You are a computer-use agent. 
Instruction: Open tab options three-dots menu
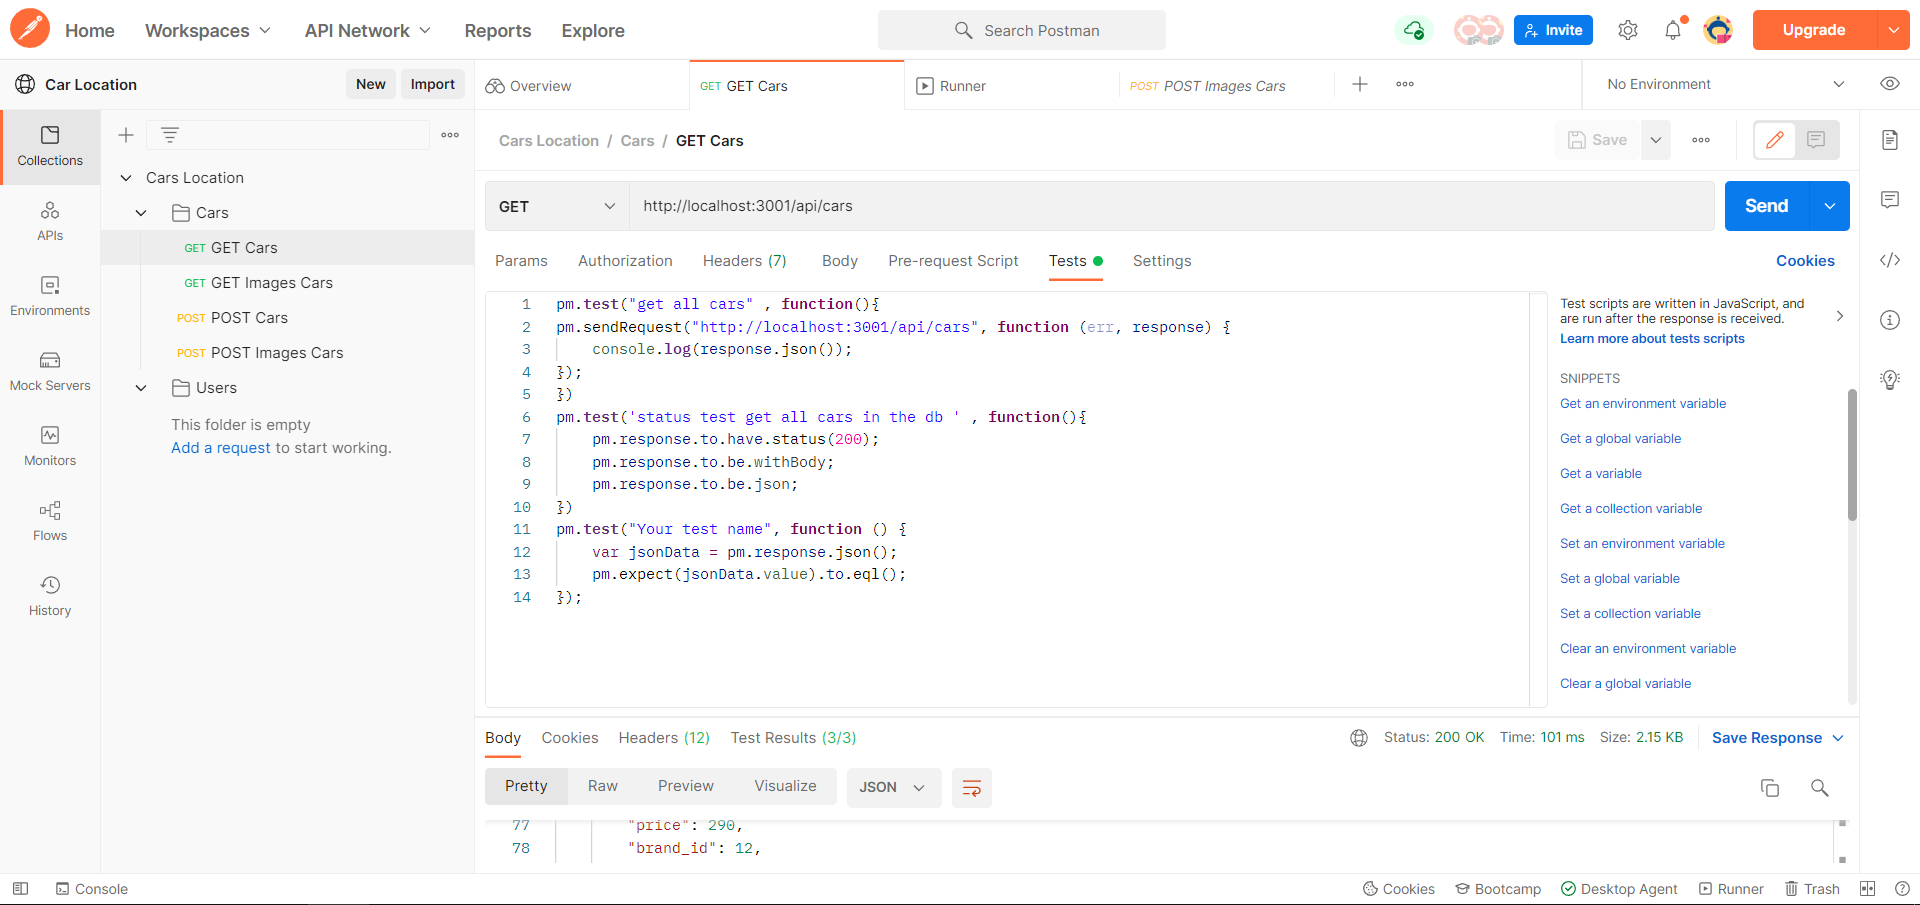tap(1405, 84)
